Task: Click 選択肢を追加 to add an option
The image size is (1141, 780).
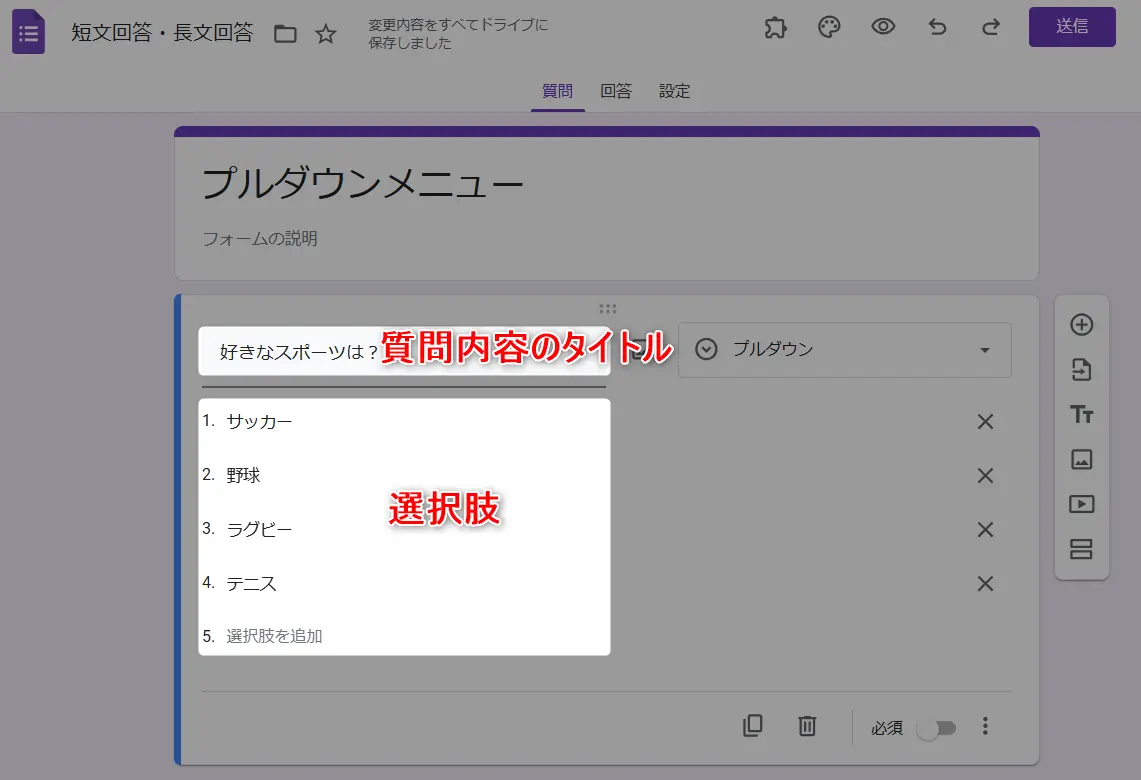Action: pos(274,636)
